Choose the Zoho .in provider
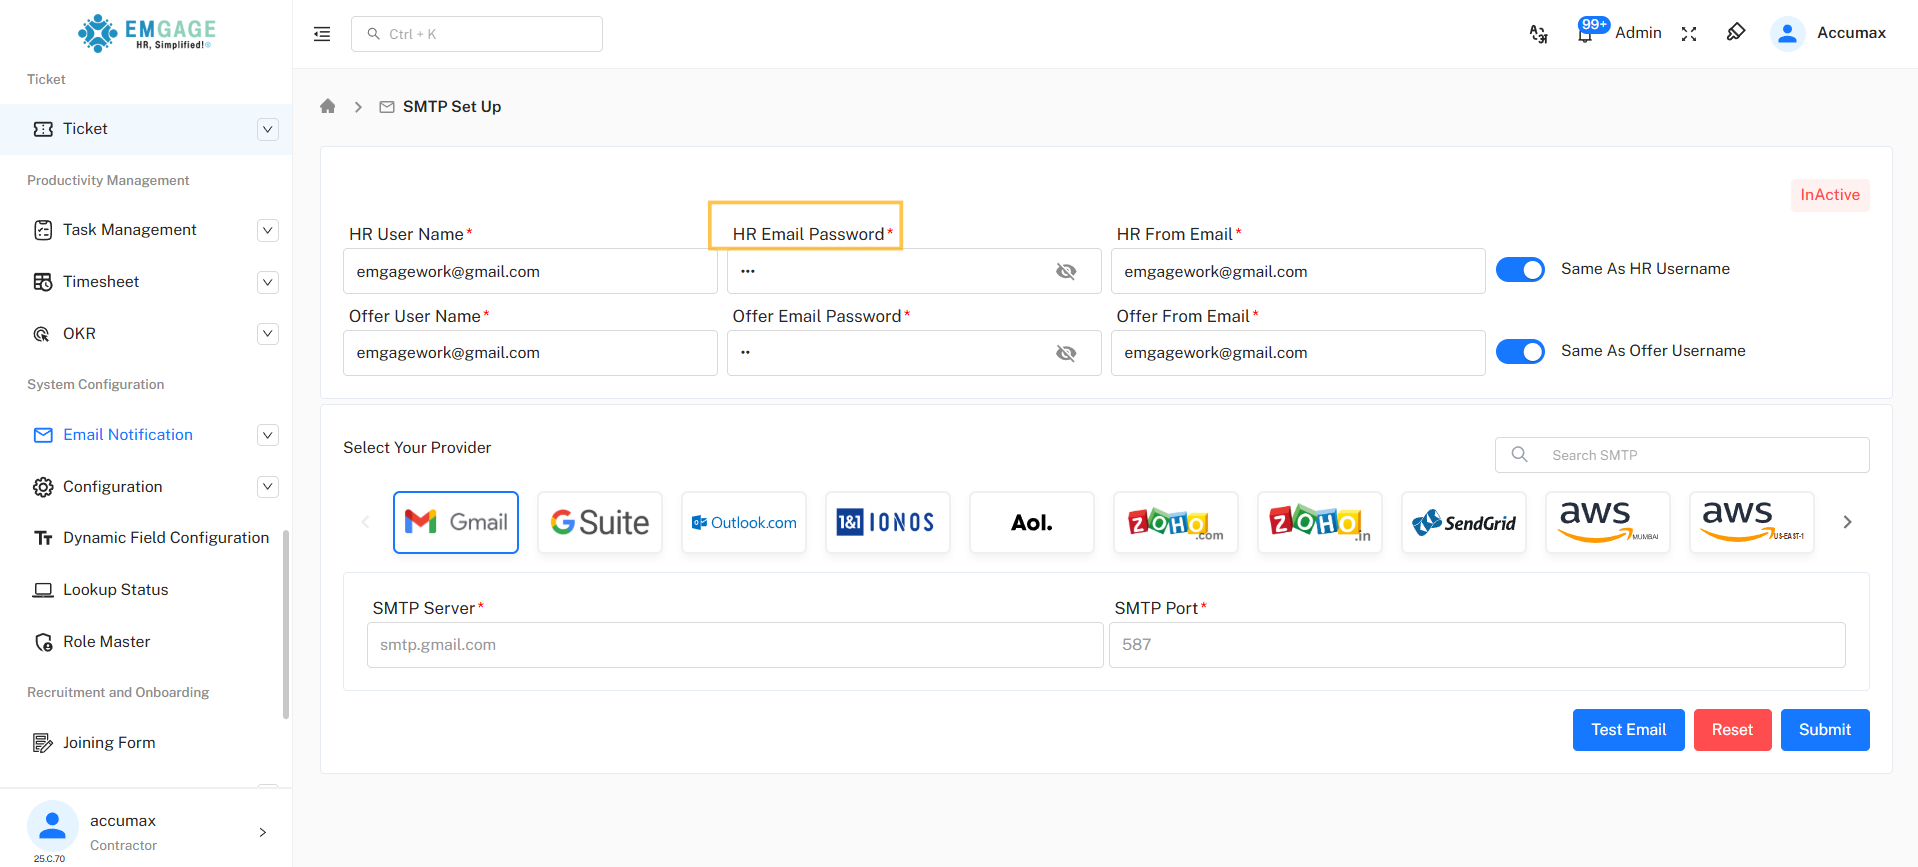 pyautogui.click(x=1320, y=522)
